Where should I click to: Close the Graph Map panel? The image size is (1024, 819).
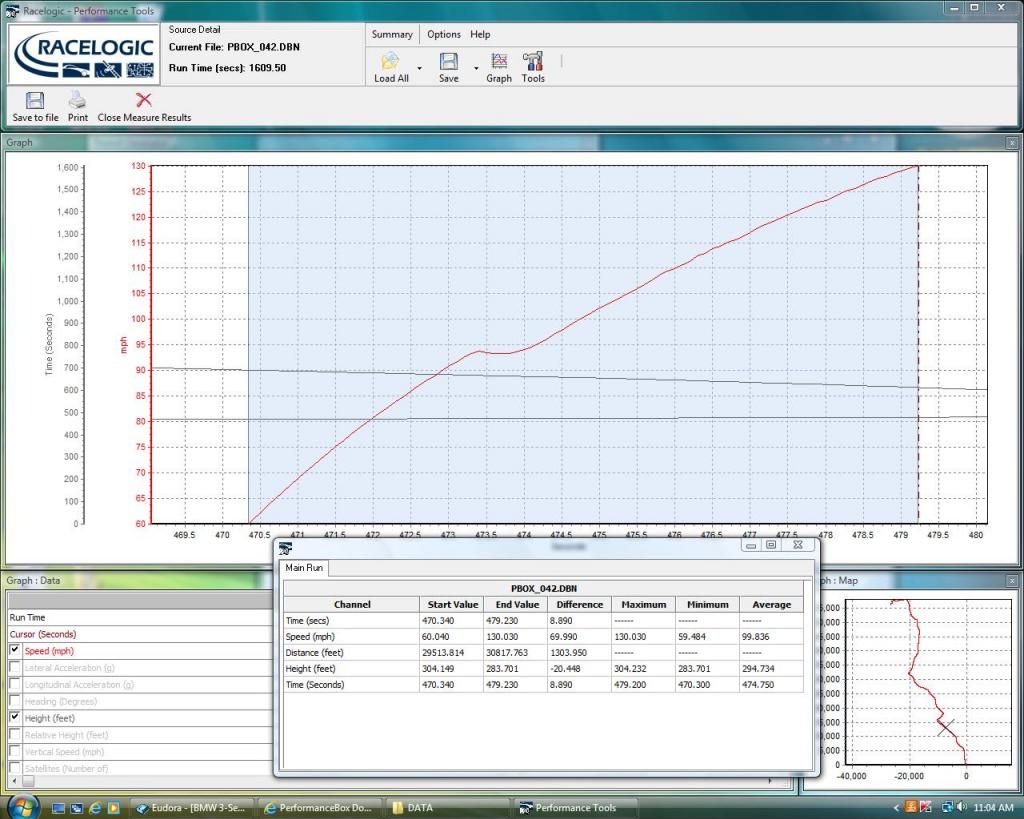click(1012, 580)
